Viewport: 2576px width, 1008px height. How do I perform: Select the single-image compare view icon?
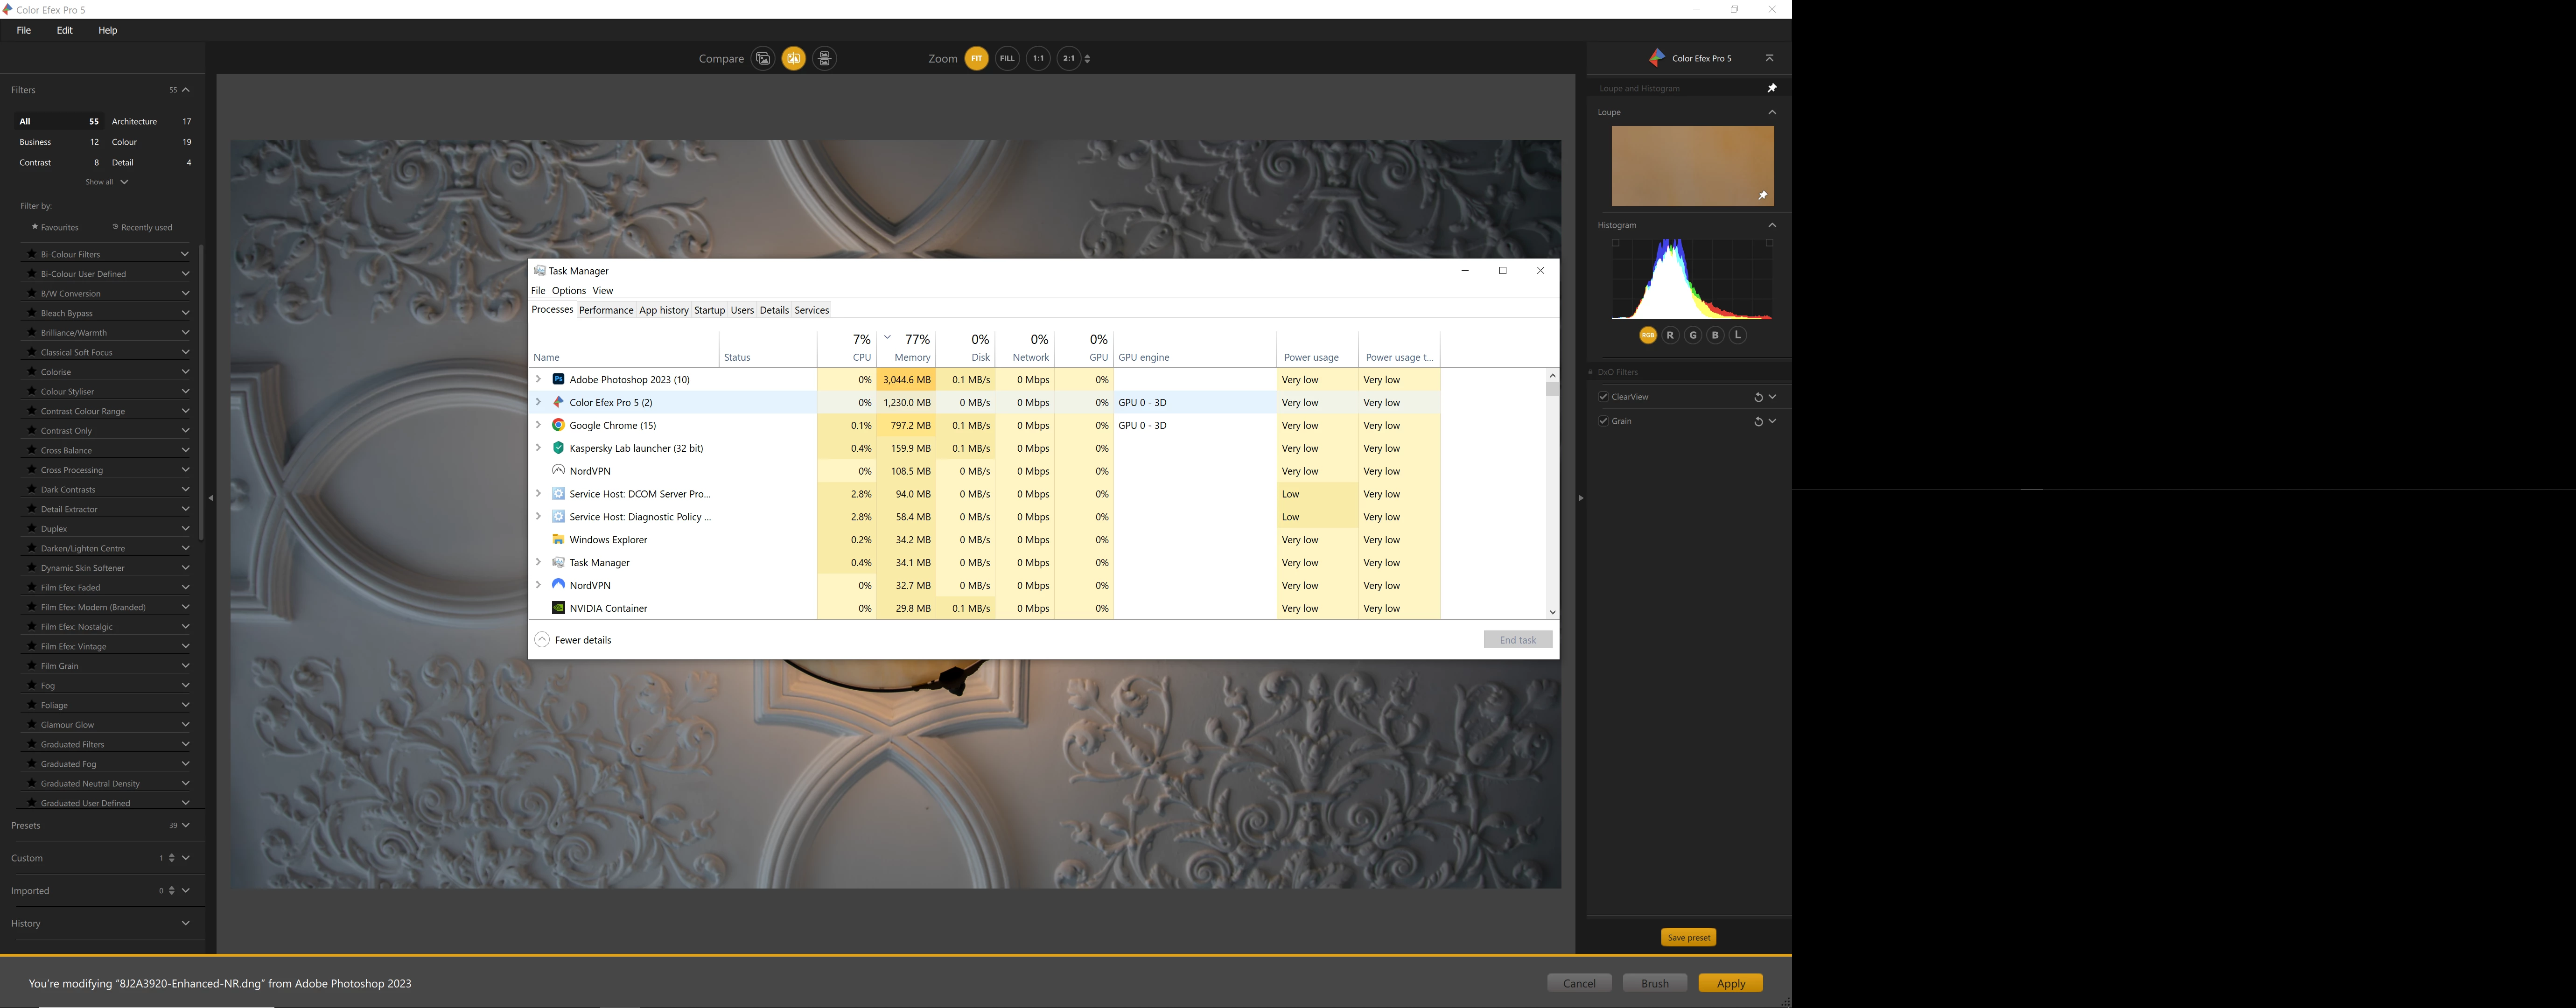tap(763, 59)
